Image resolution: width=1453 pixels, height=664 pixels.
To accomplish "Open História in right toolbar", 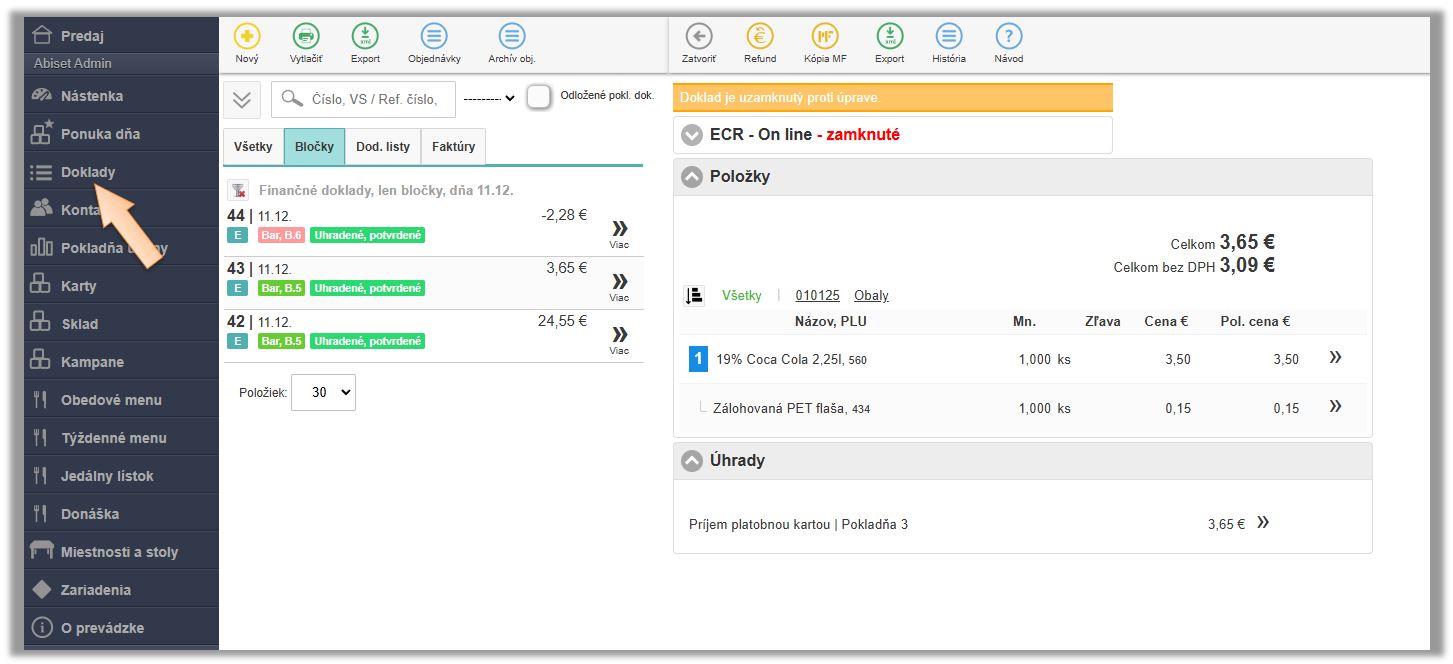I will tap(949, 37).
